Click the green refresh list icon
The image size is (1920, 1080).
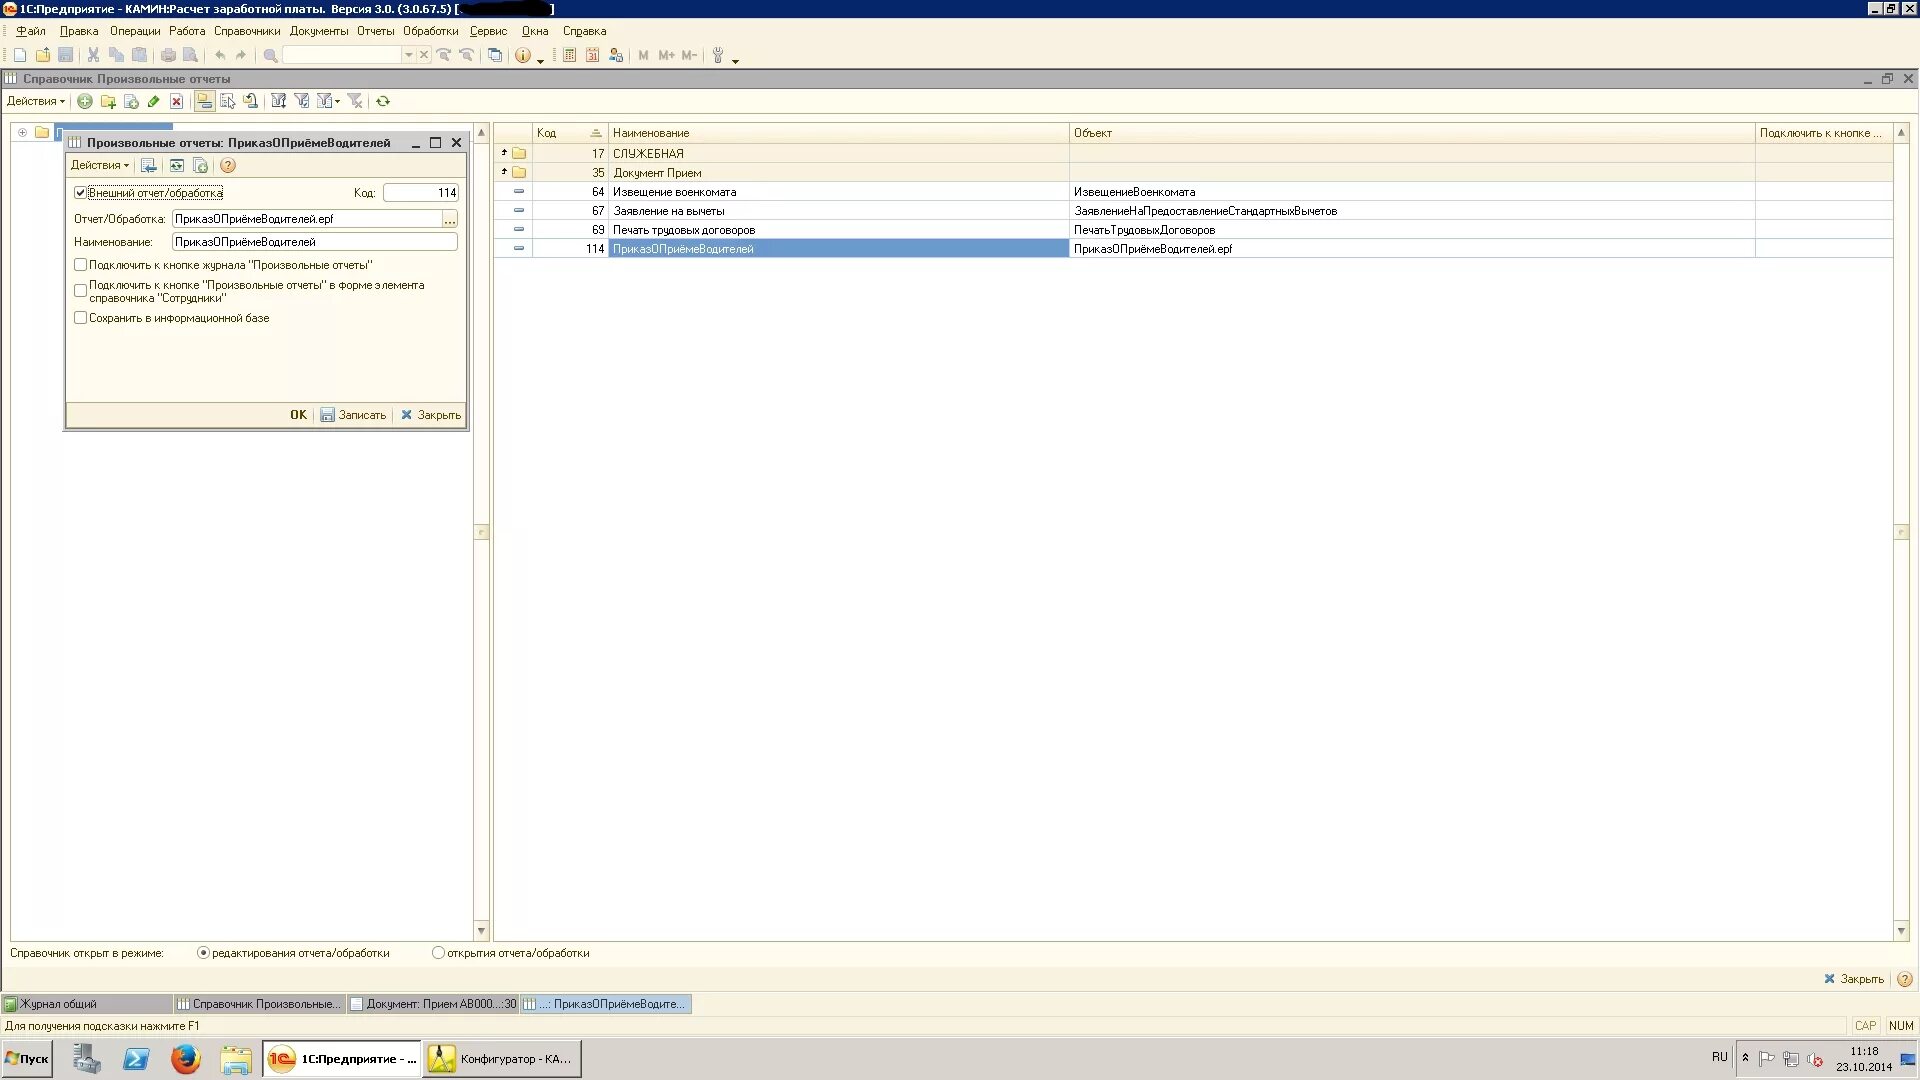point(383,101)
